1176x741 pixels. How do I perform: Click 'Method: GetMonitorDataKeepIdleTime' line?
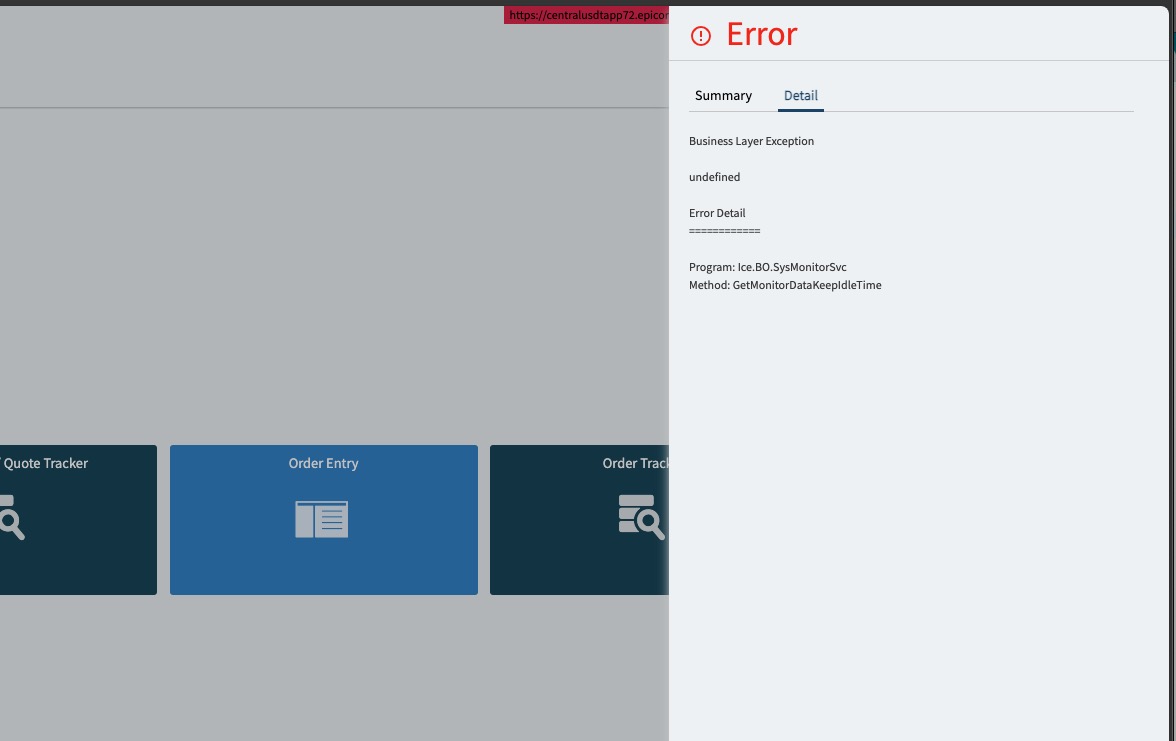[785, 285]
